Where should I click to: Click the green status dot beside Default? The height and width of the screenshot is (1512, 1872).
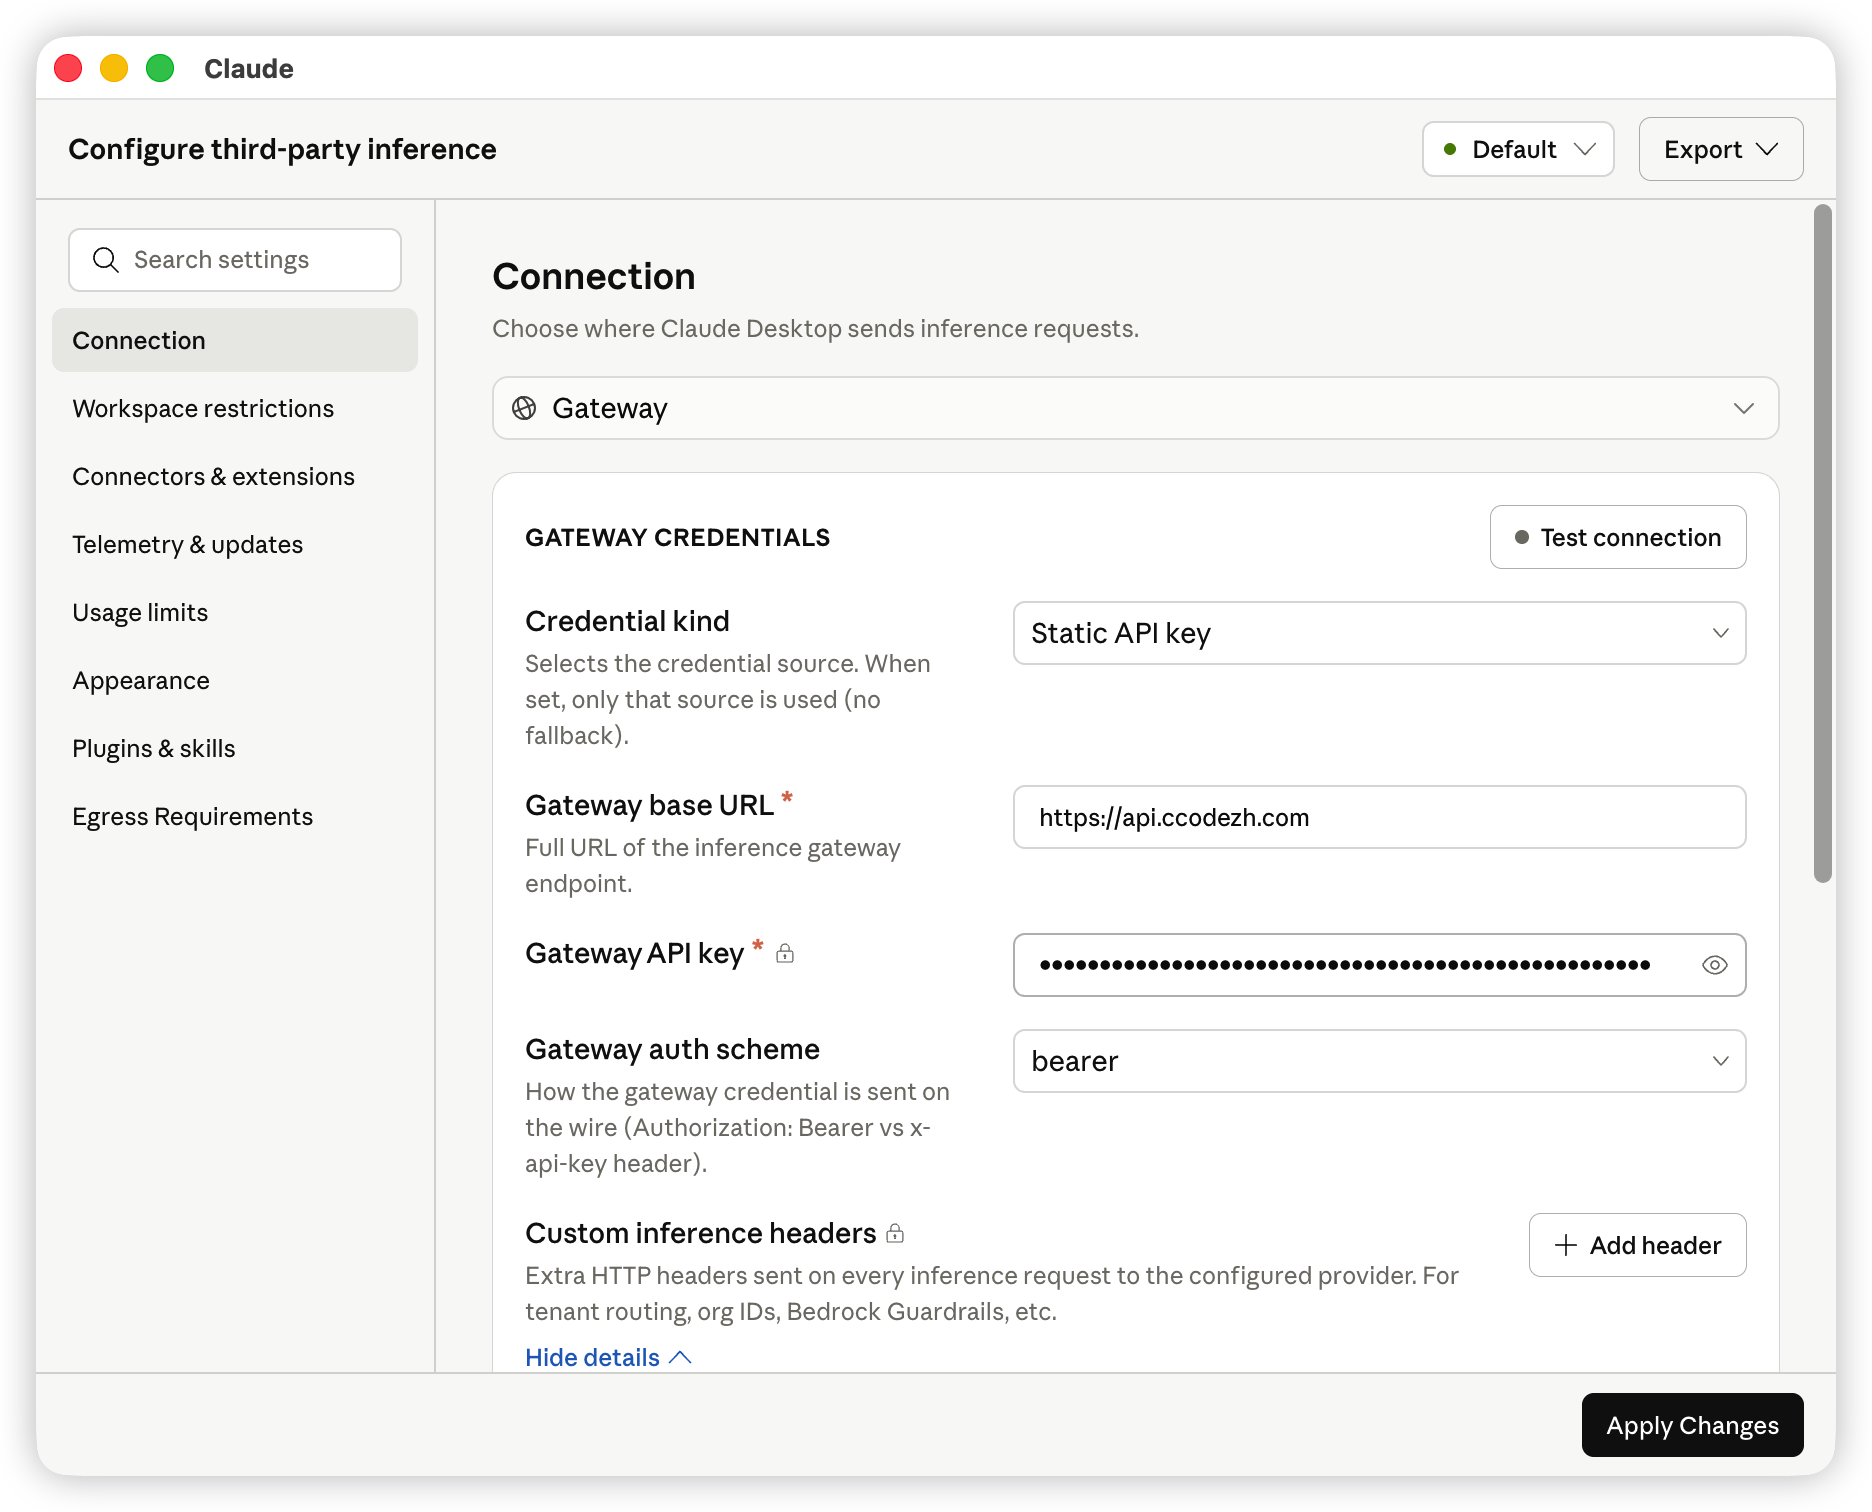(x=1450, y=149)
